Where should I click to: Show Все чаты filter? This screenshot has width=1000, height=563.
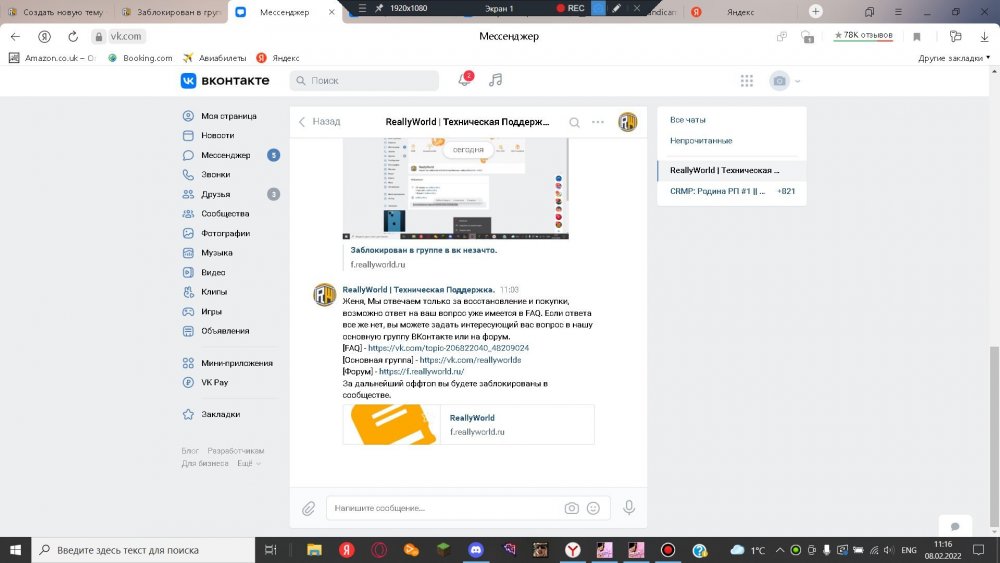[x=688, y=120]
